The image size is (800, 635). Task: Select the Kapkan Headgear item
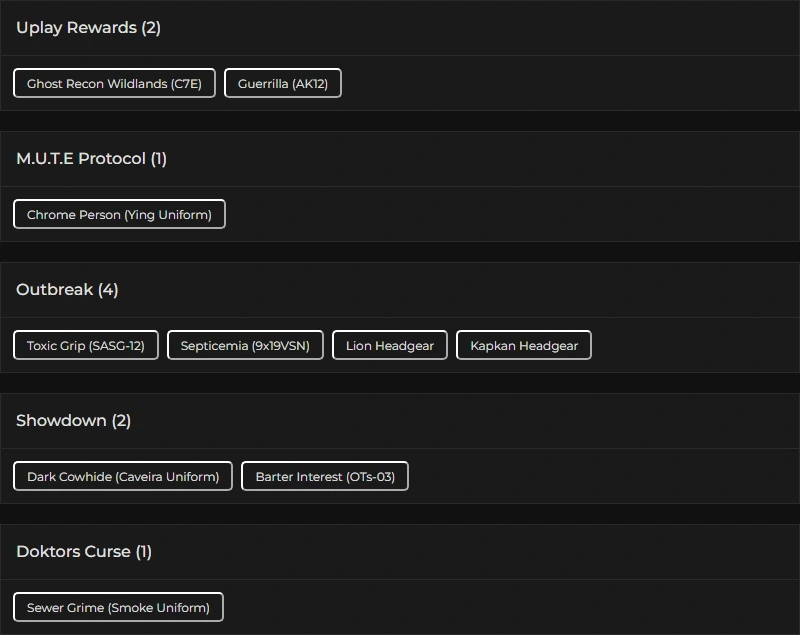(x=524, y=346)
